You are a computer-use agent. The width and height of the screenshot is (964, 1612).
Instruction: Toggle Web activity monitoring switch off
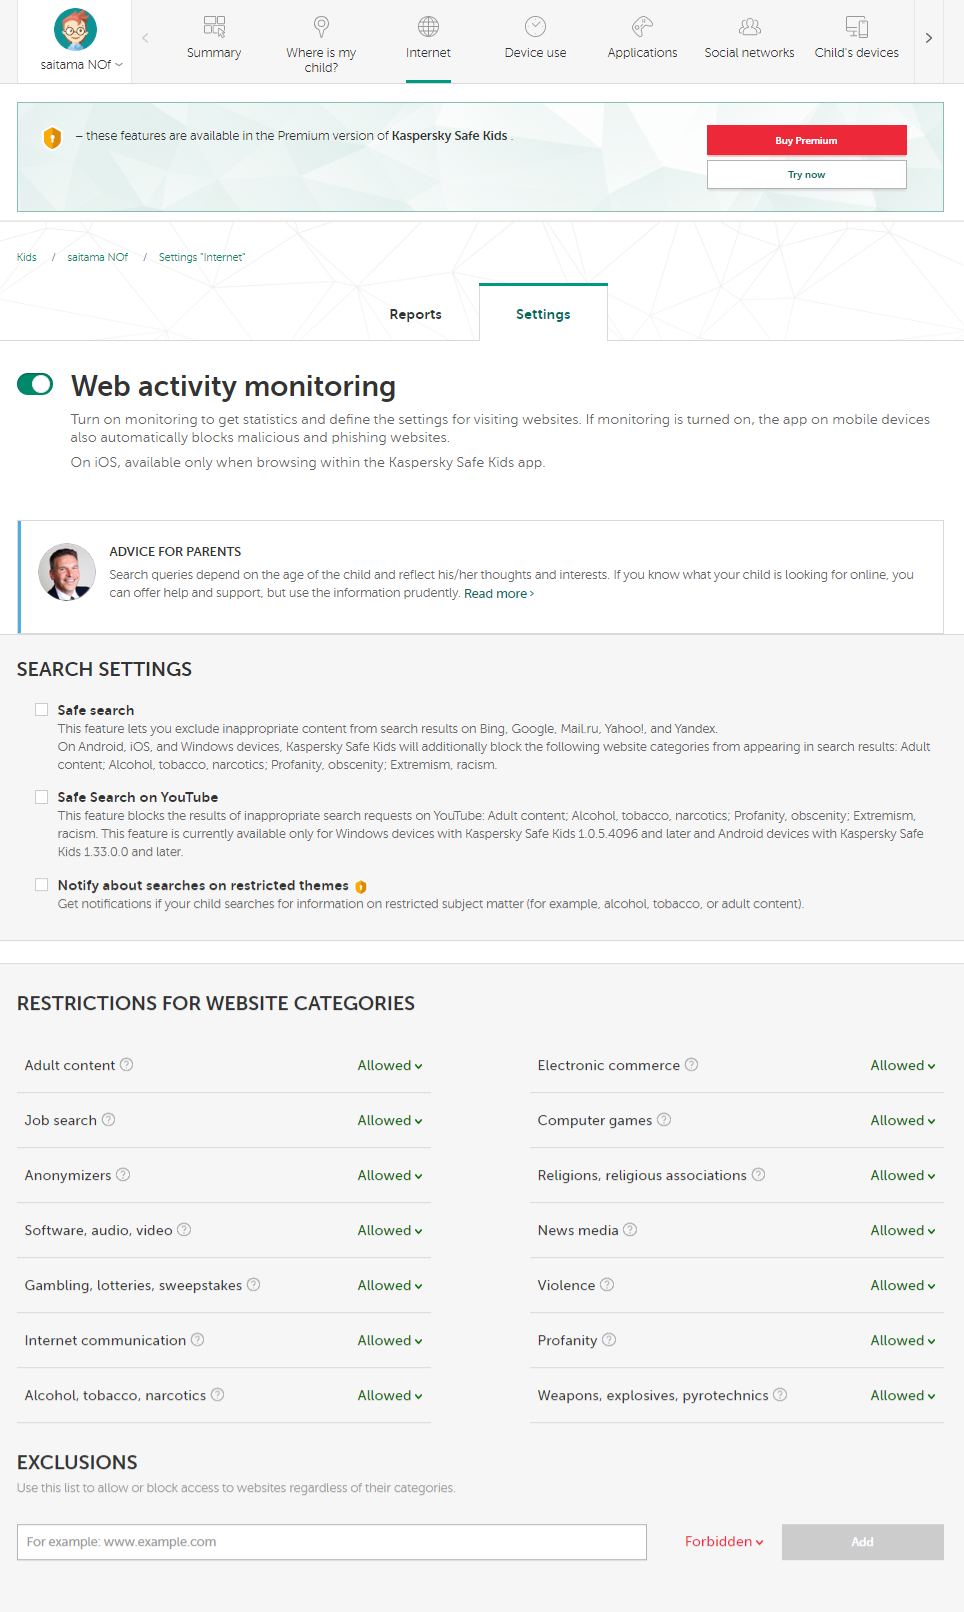pos(35,384)
